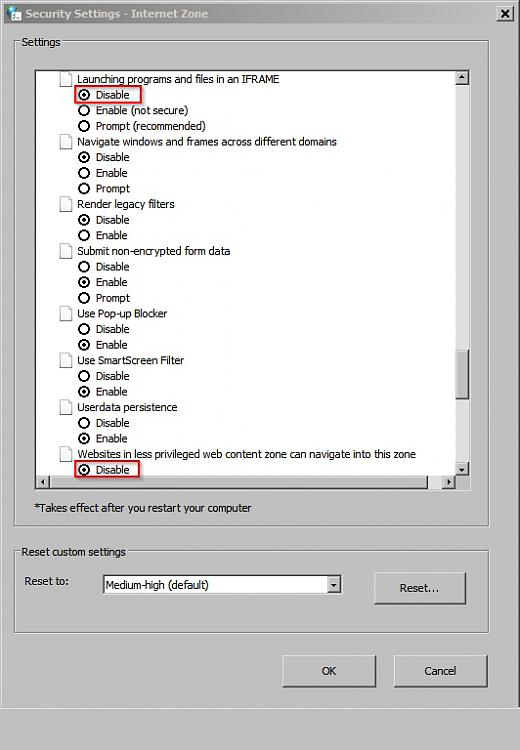The width and height of the screenshot is (520, 750).
Task: Click the Security Settings title bar icon
Action: [x=15, y=13]
